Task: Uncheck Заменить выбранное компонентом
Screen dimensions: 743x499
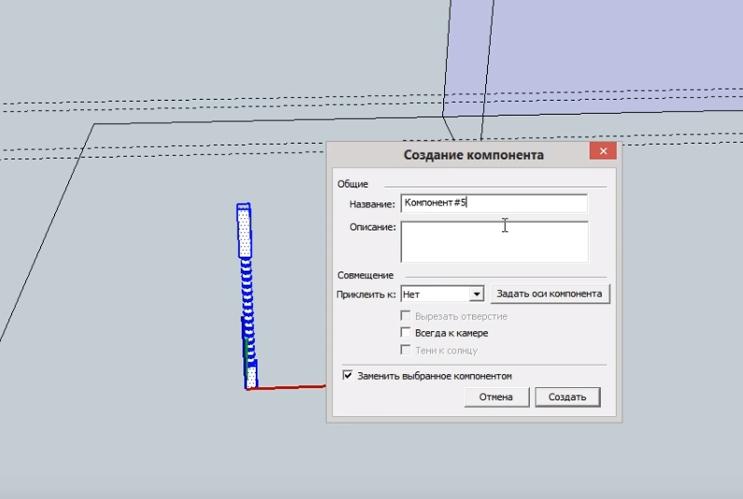Action: tap(348, 376)
